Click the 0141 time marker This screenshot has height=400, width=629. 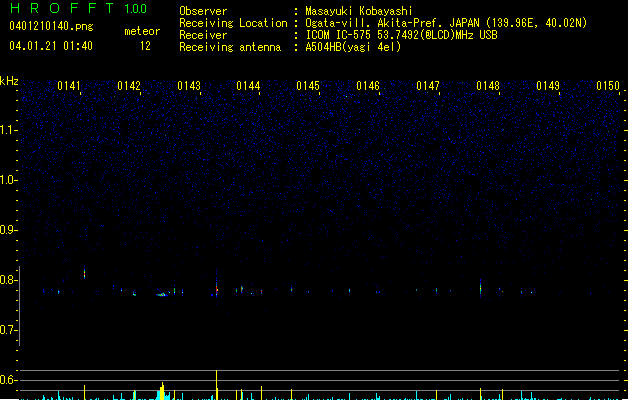click(x=69, y=86)
